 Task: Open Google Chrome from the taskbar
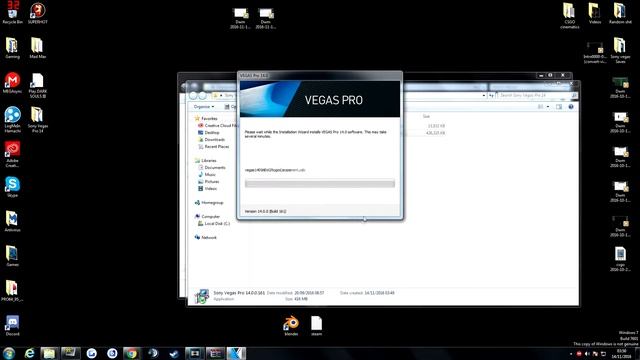(131, 353)
